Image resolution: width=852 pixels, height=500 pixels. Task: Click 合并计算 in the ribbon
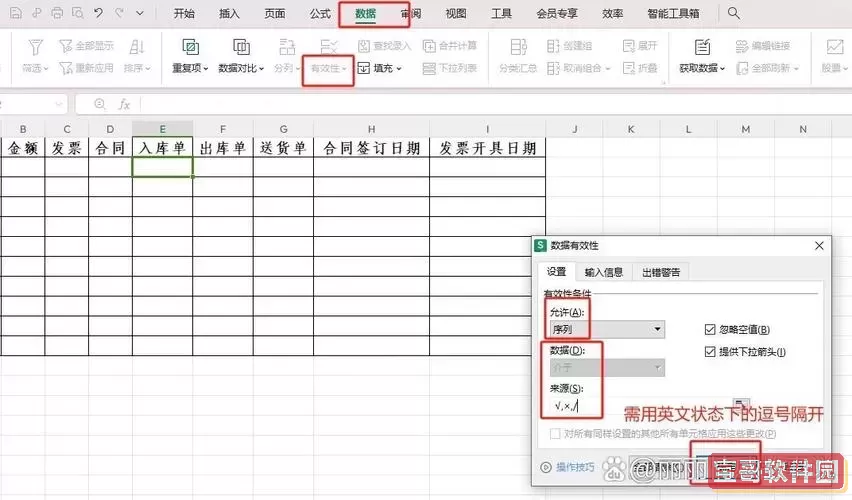[450, 46]
